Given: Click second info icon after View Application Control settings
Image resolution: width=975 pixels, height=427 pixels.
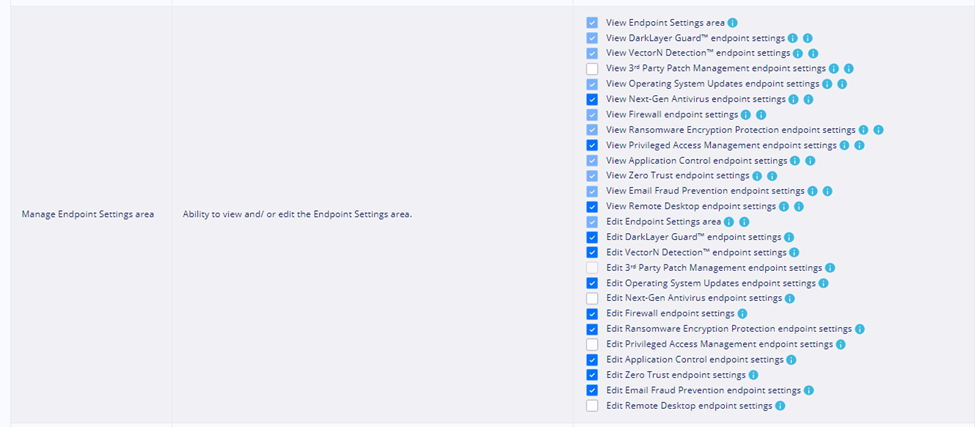Looking at the screenshot, I should pyautogui.click(x=810, y=160).
